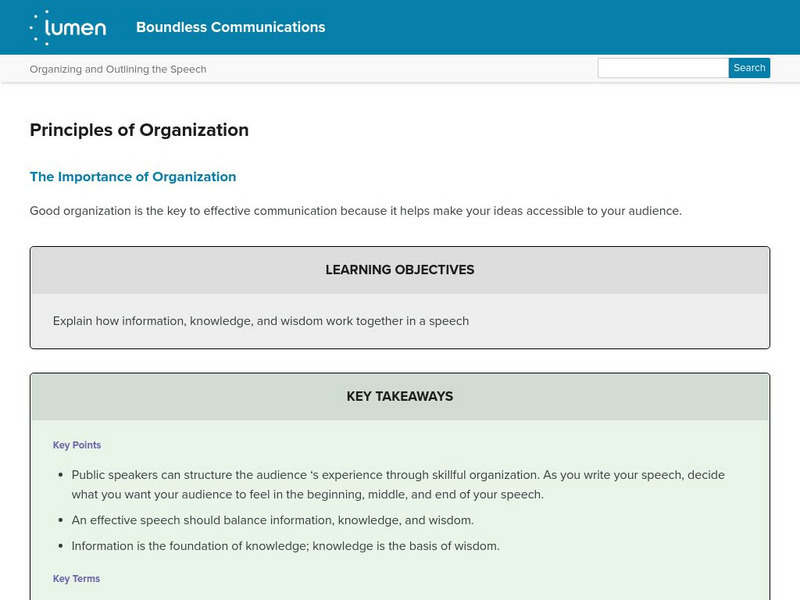Click the Learning Objectives box header

pos(400,270)
